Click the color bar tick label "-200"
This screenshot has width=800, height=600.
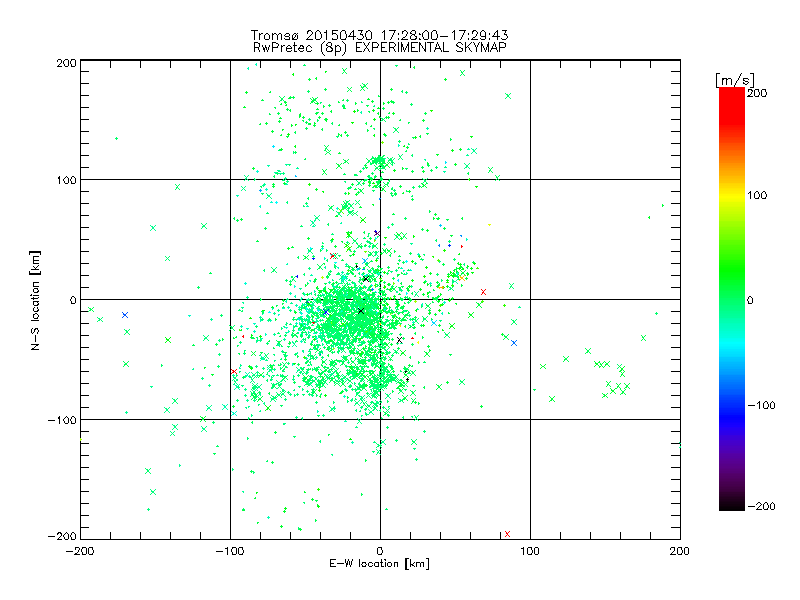click(x=761, y=506)
